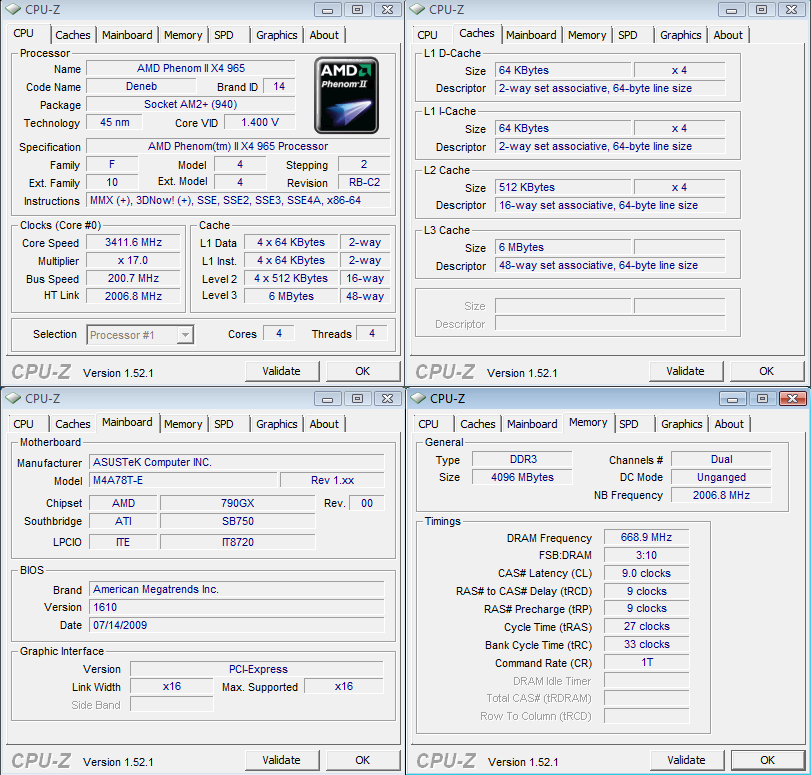Viewport: 811px width, 775px height.
Task: Select Memory tab in Mainboard window
Action: pos(183,424)
